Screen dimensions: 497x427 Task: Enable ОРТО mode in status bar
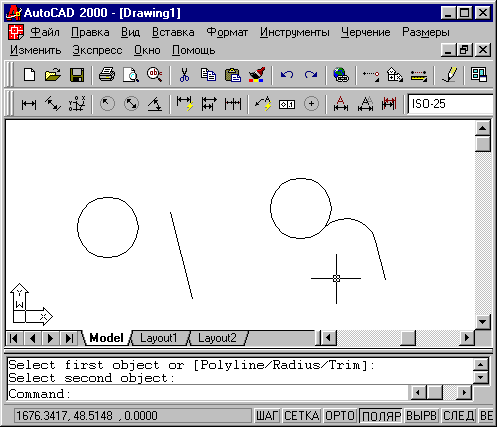coord(339,416)
